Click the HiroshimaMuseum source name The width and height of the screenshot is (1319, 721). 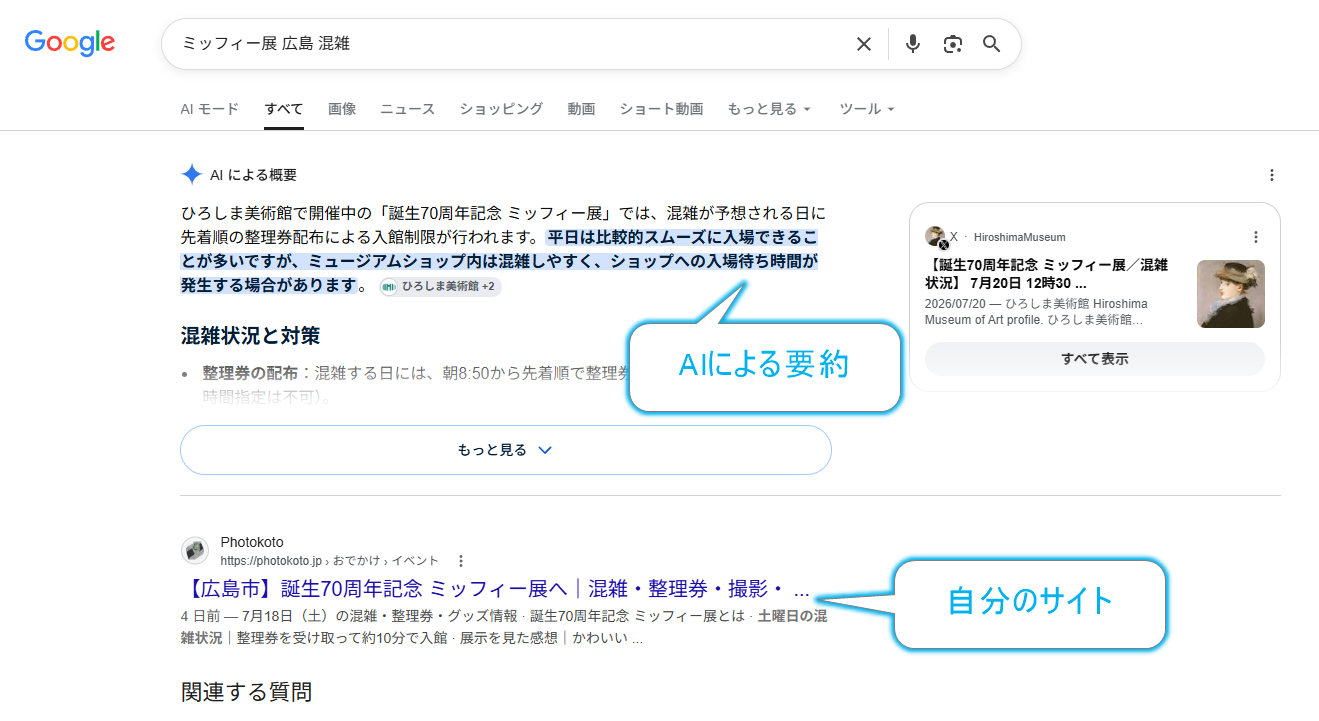1020,237
